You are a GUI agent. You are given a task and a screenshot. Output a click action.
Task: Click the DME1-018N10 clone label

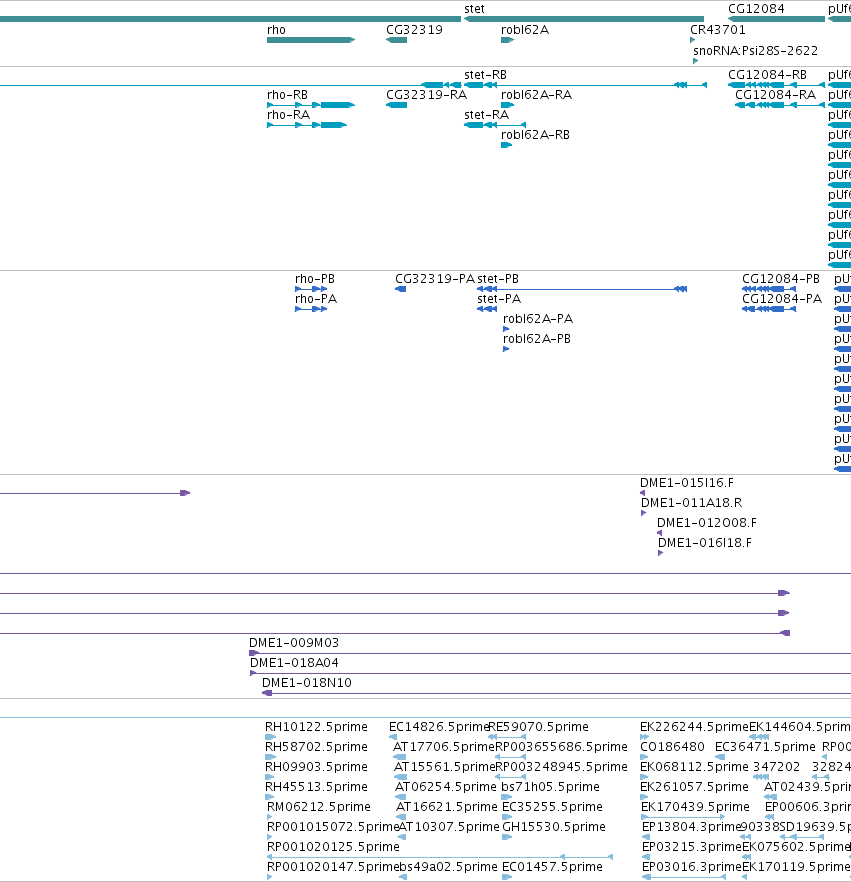[x=307, y=683]
